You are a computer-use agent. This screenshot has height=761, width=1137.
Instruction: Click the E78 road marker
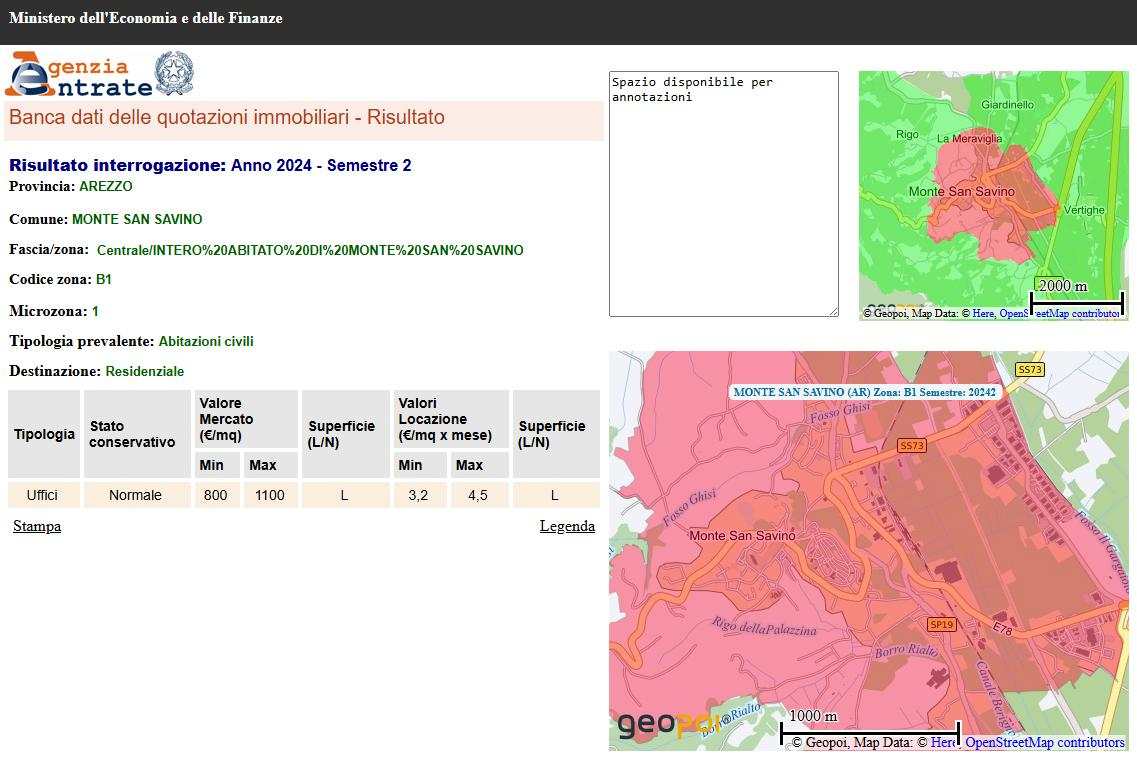pos(1002,627)
